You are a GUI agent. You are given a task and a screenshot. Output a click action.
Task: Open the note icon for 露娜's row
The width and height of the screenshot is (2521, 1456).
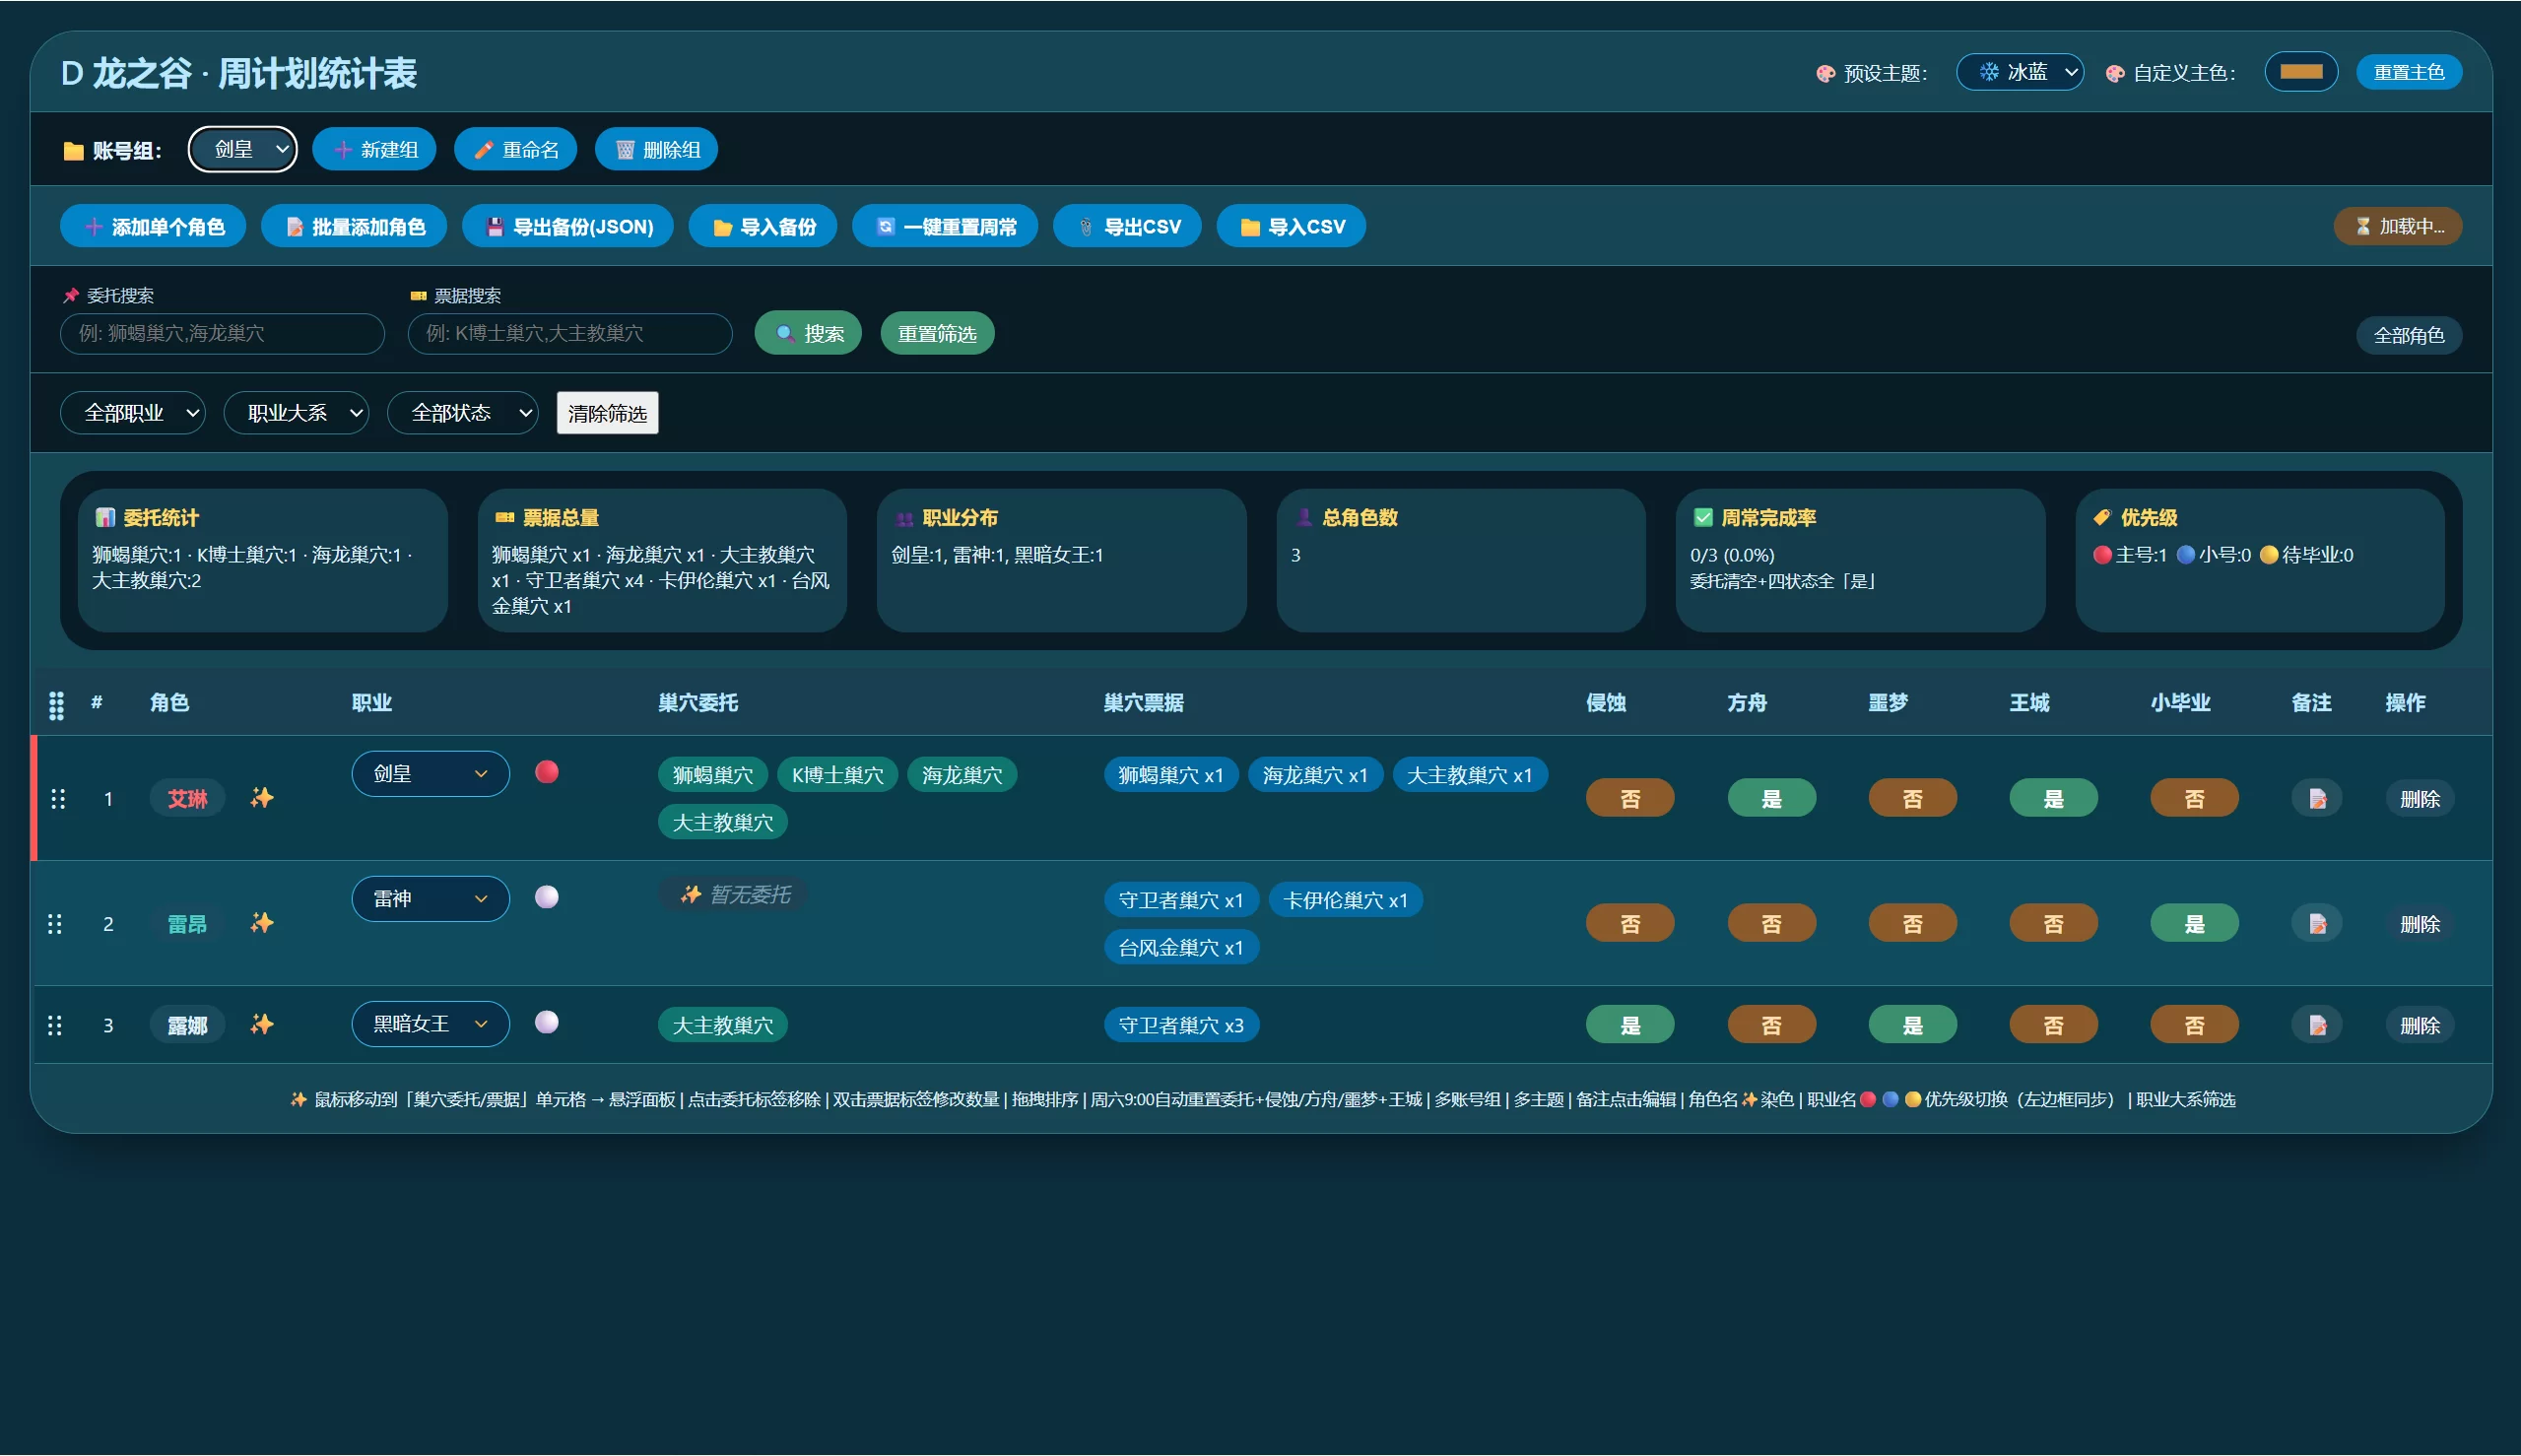2317,1025
